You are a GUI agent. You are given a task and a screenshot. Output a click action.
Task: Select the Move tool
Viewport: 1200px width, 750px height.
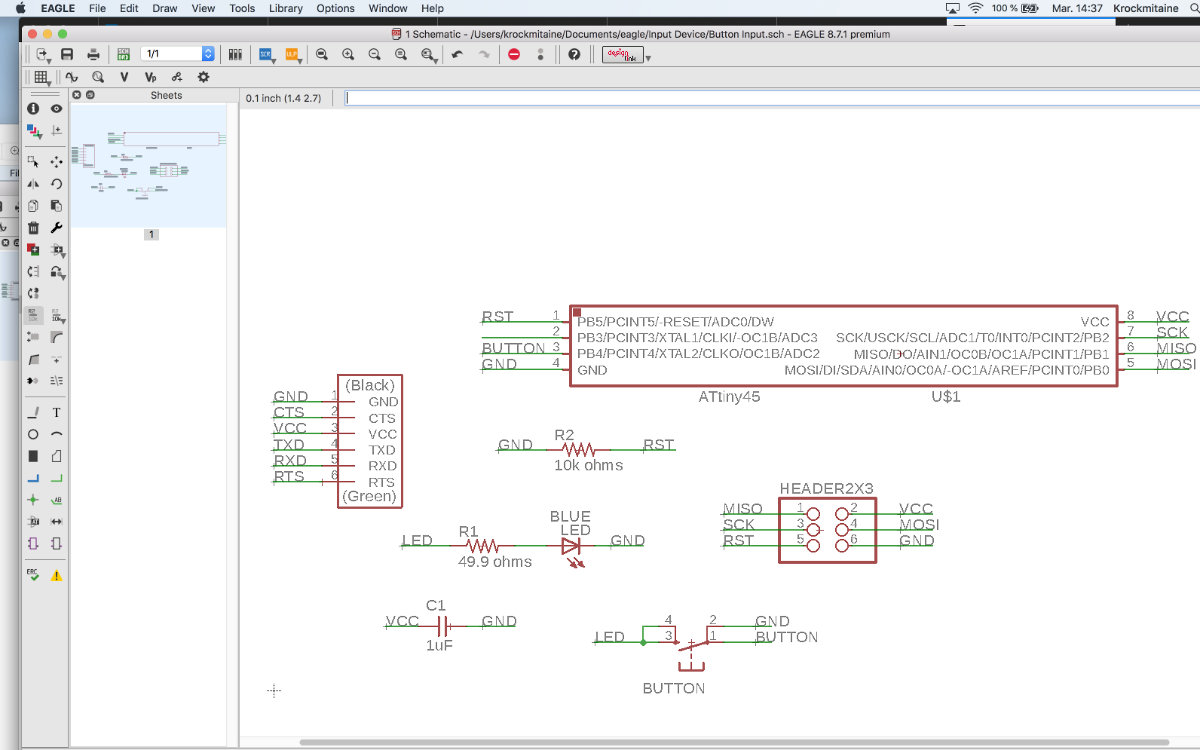point(57,161)
